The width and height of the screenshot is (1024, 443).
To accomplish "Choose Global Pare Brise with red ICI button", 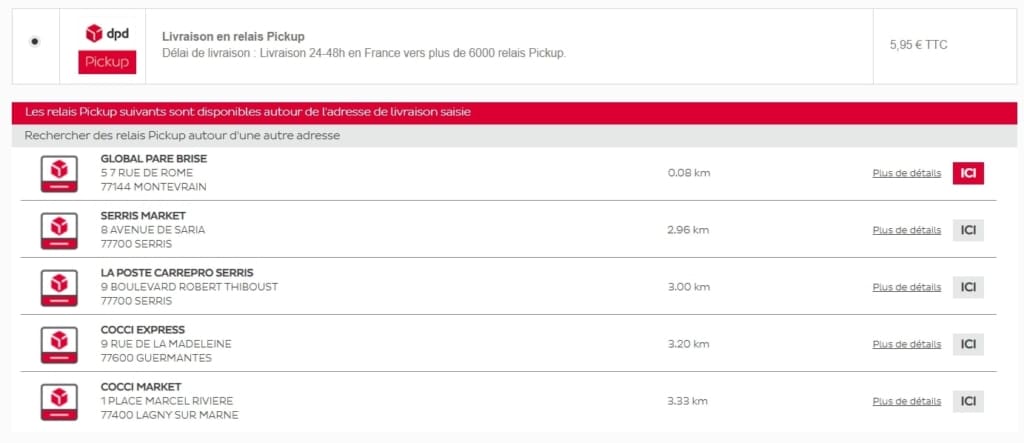I will click(x=968, y=173).
